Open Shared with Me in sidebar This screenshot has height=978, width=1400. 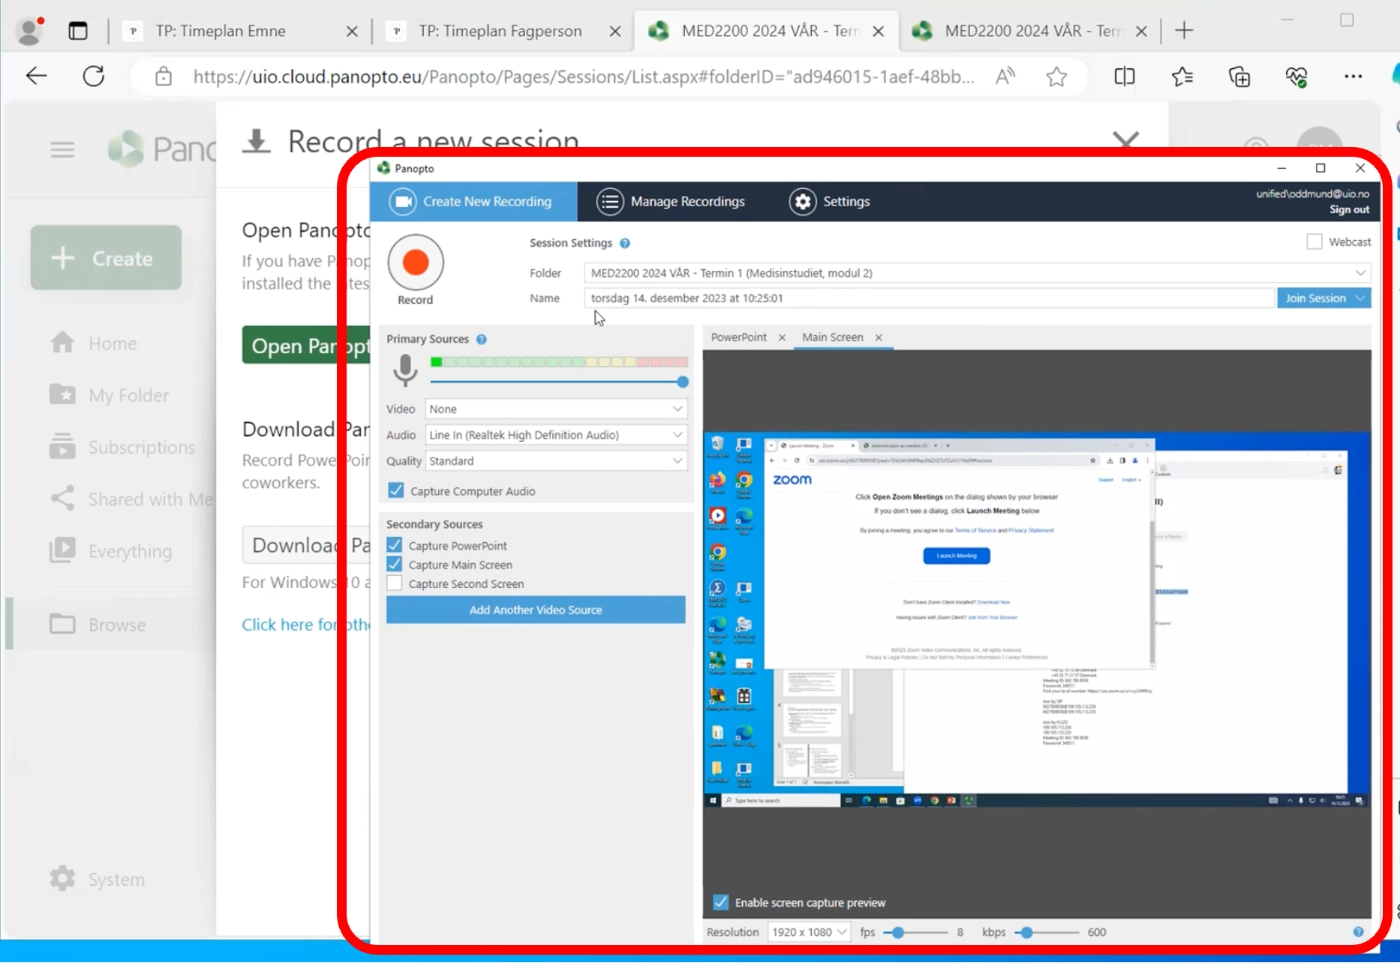coord(132,499)
